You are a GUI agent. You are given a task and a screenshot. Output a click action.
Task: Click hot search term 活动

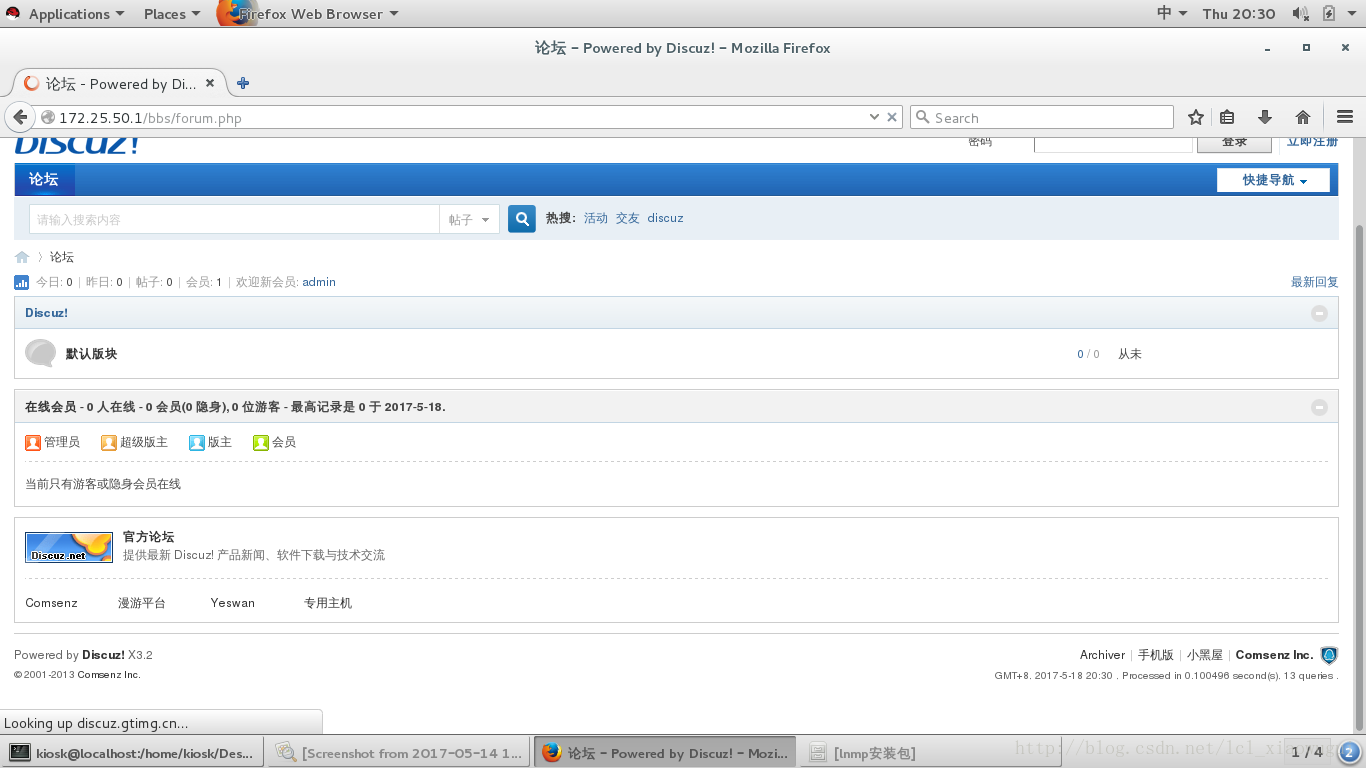pyautogui.click(x=596, y=218)
